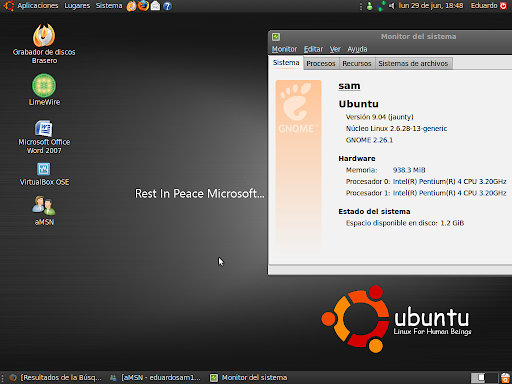The height and width of the screenshot is (384, 512).
Task: Open the Editar menu
Action: [x=313, y=49]
